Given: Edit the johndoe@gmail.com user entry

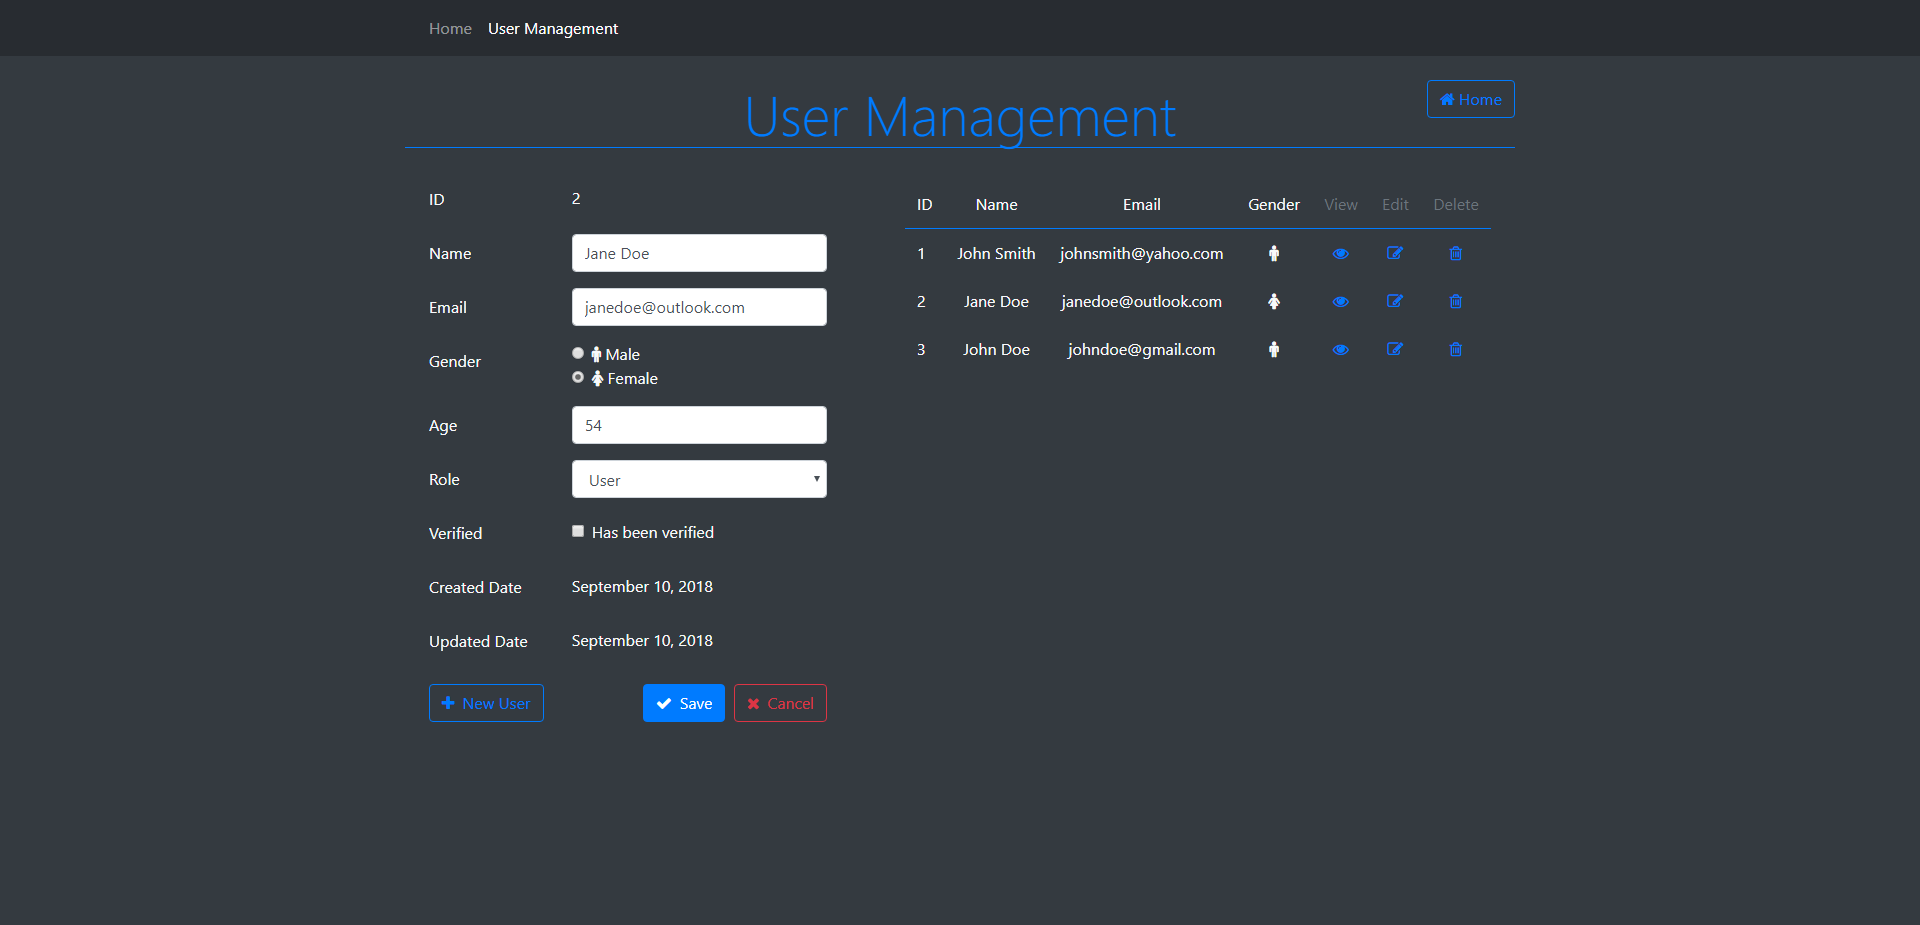Looking at the screenshot, I should coord(1394,350).
